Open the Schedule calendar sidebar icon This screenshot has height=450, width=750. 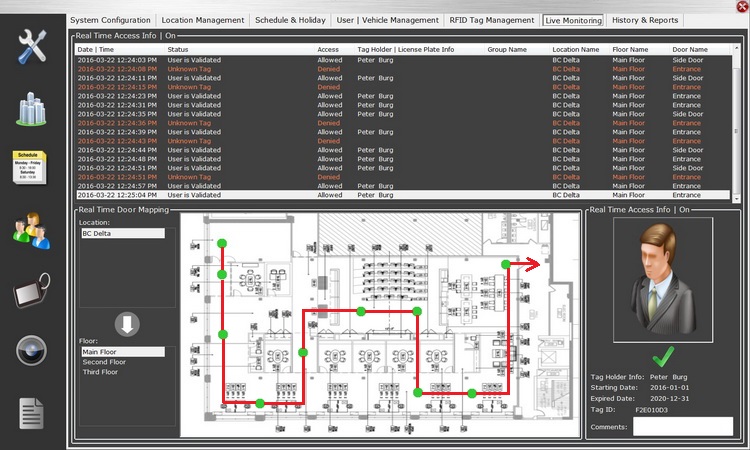(x=33, y=168)
